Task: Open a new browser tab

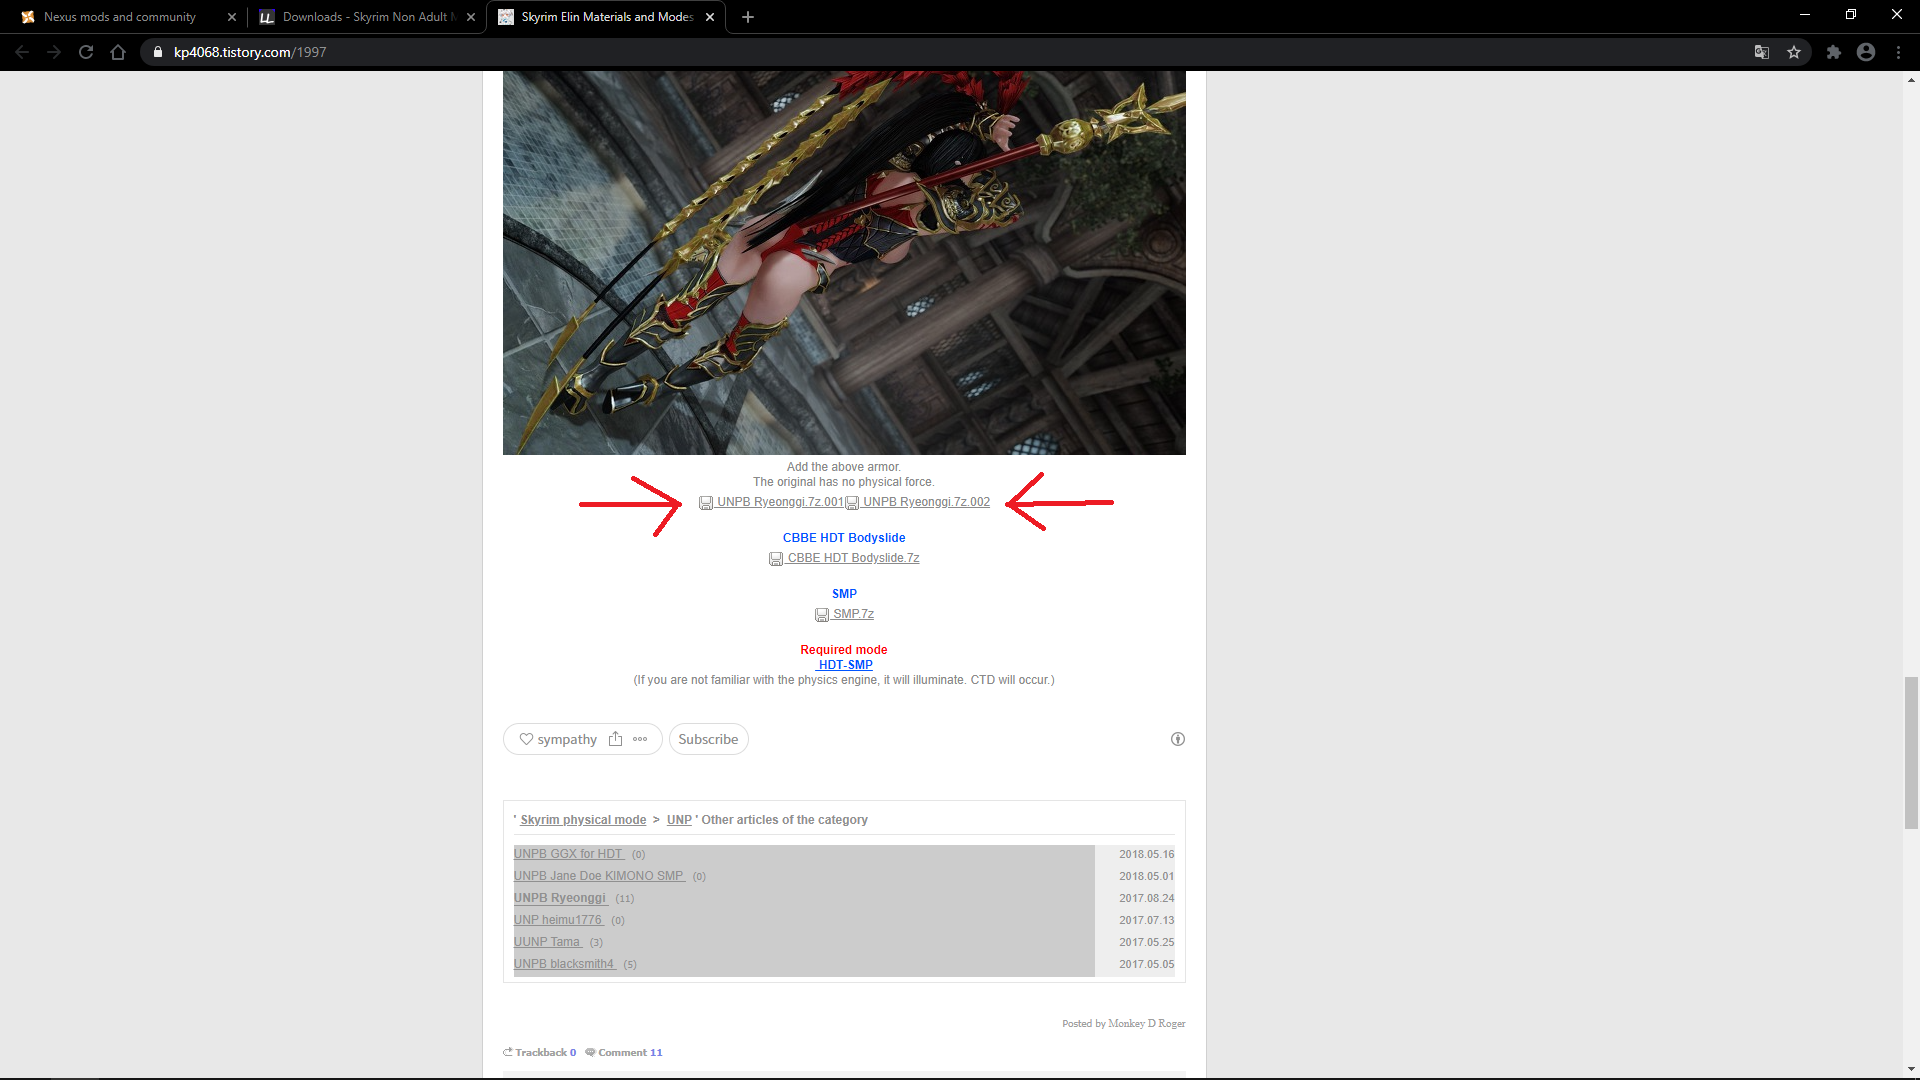Action: tap(748, 17)
